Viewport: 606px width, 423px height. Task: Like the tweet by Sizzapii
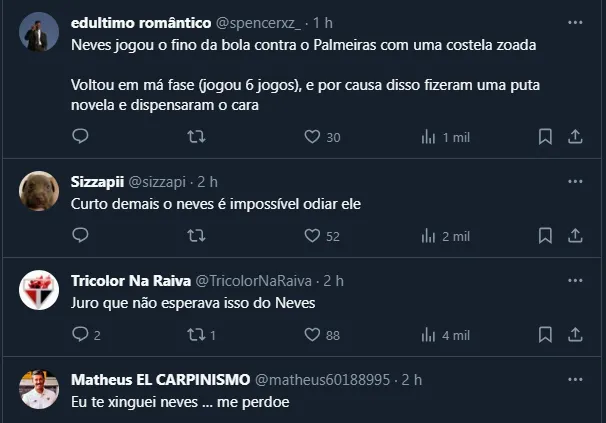pos(311,236)
